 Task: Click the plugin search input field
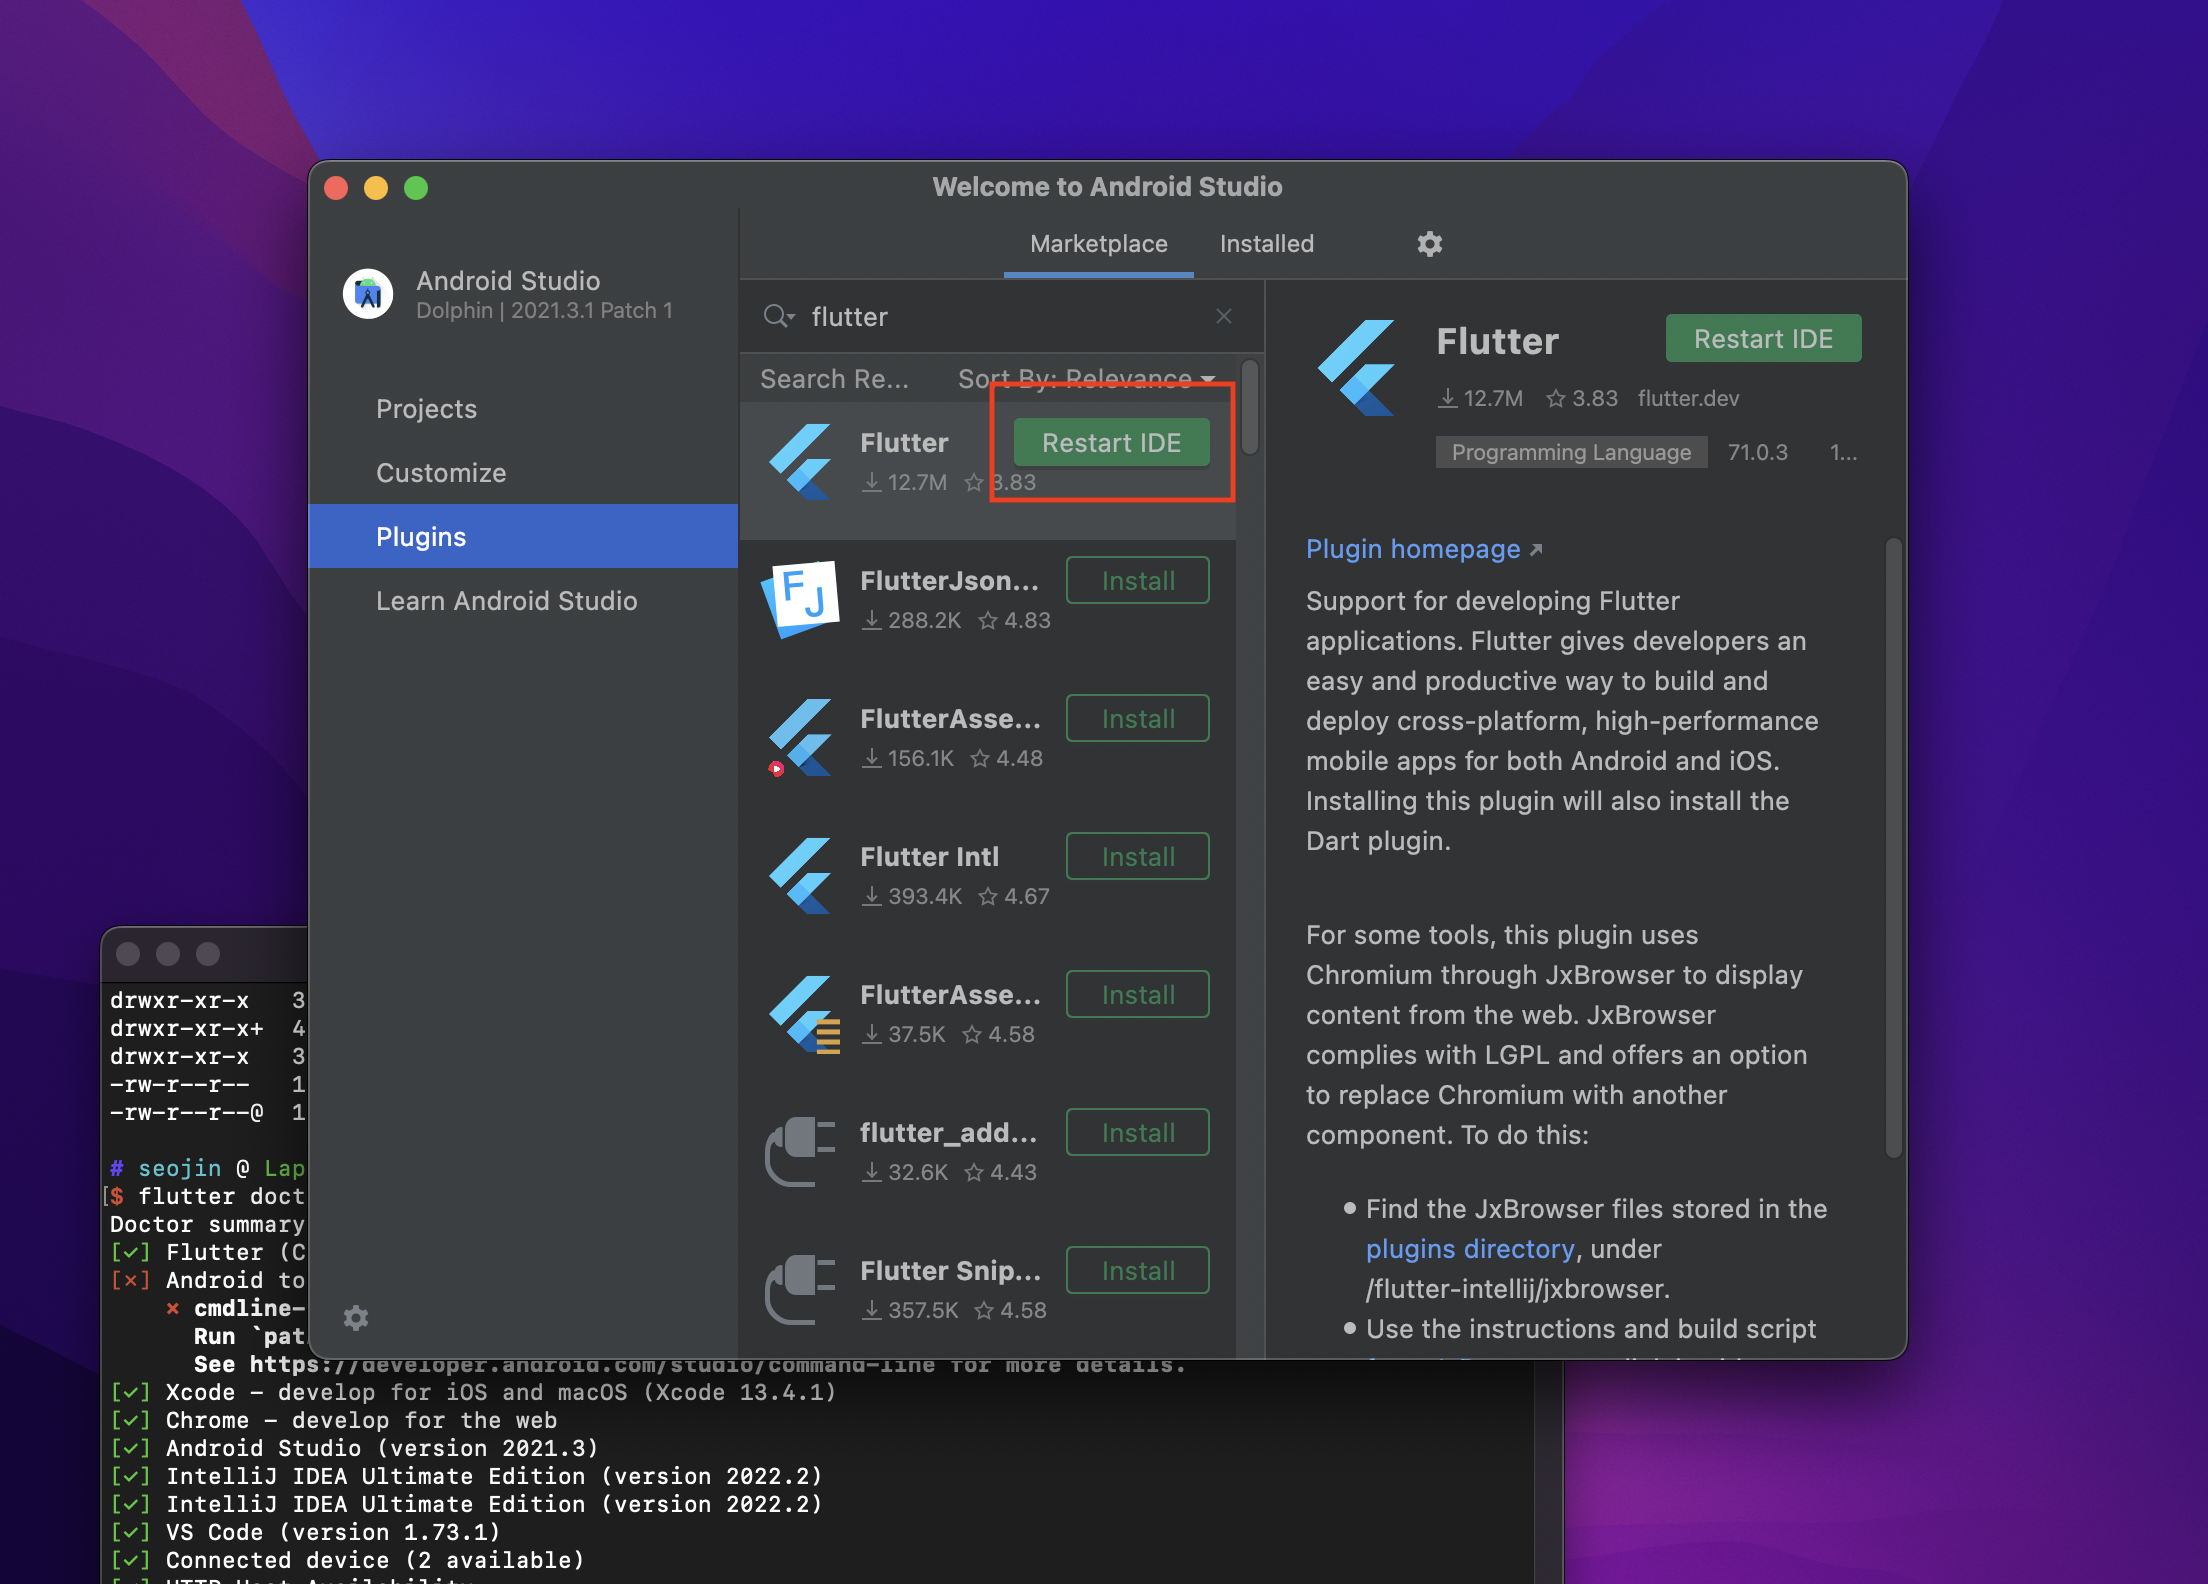[x=1000, y=317]
